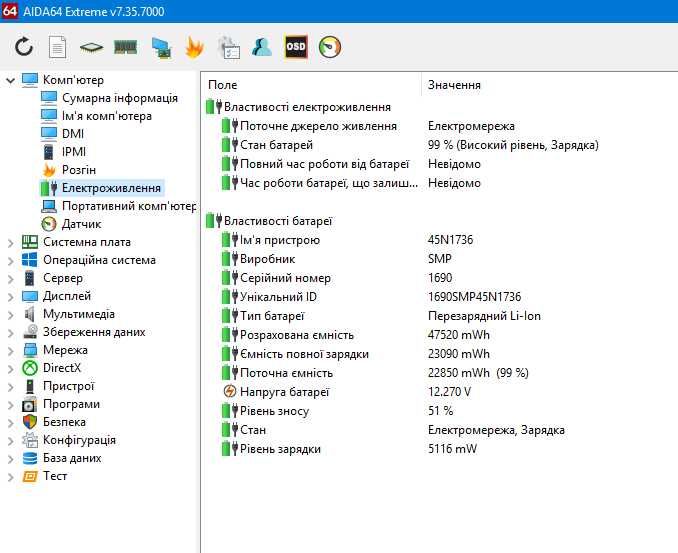Click the Безпека shield icon

pos(30,422)
